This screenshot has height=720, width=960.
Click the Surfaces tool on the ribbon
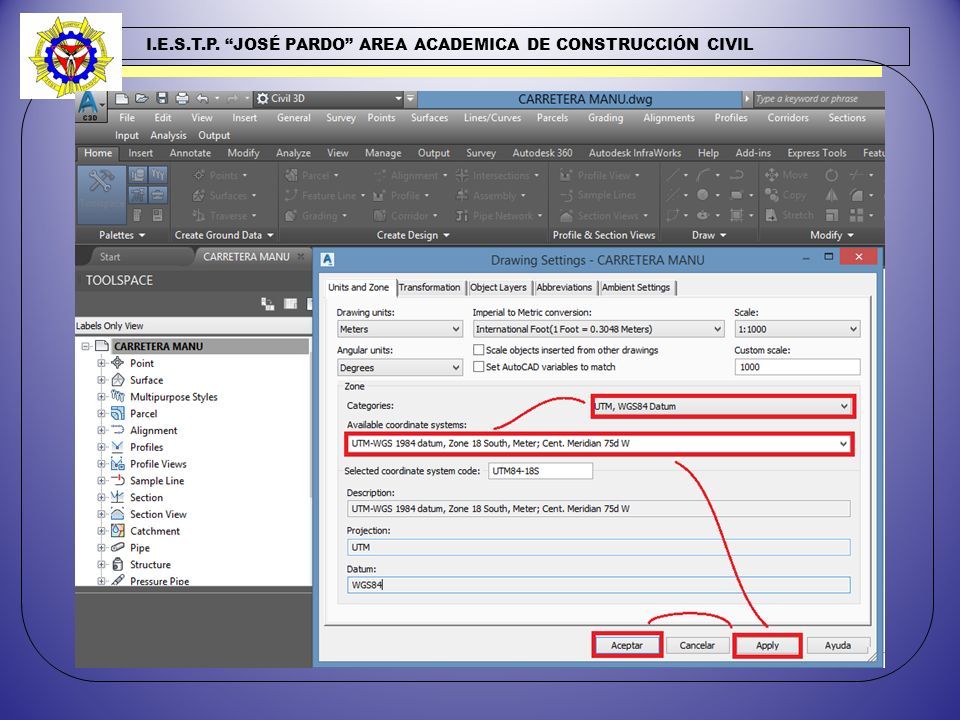224,196
